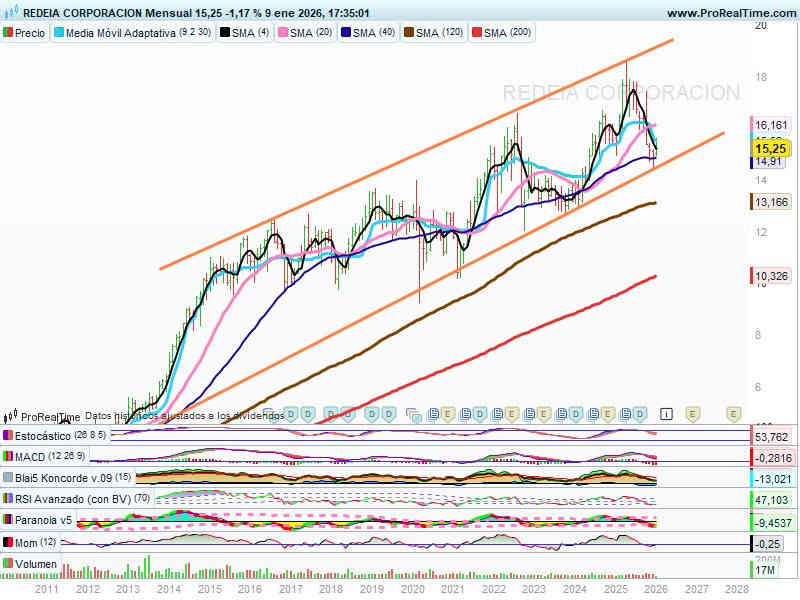The image size is (800, 600).
Task: Click the 2020 year on the time axis
Action: coord(411,590)
